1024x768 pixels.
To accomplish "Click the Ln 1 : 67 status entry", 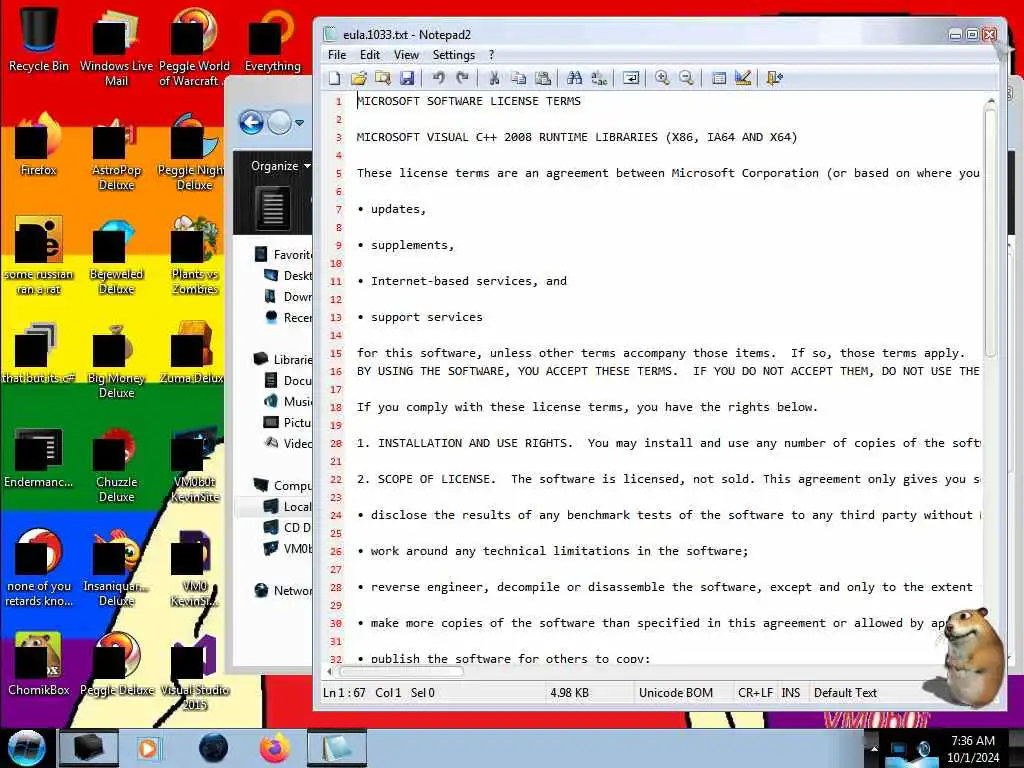I will (344, 692).
